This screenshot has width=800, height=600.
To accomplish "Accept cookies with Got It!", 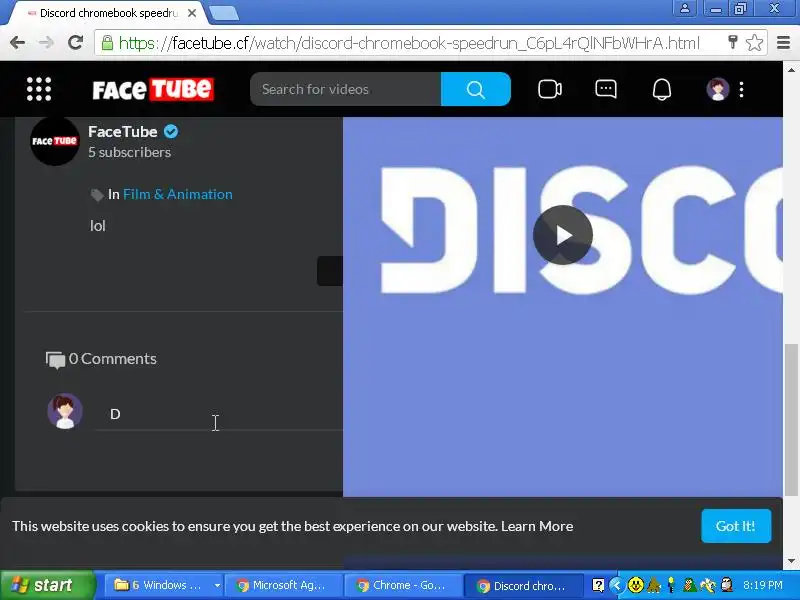I will (x=736, y=526).
